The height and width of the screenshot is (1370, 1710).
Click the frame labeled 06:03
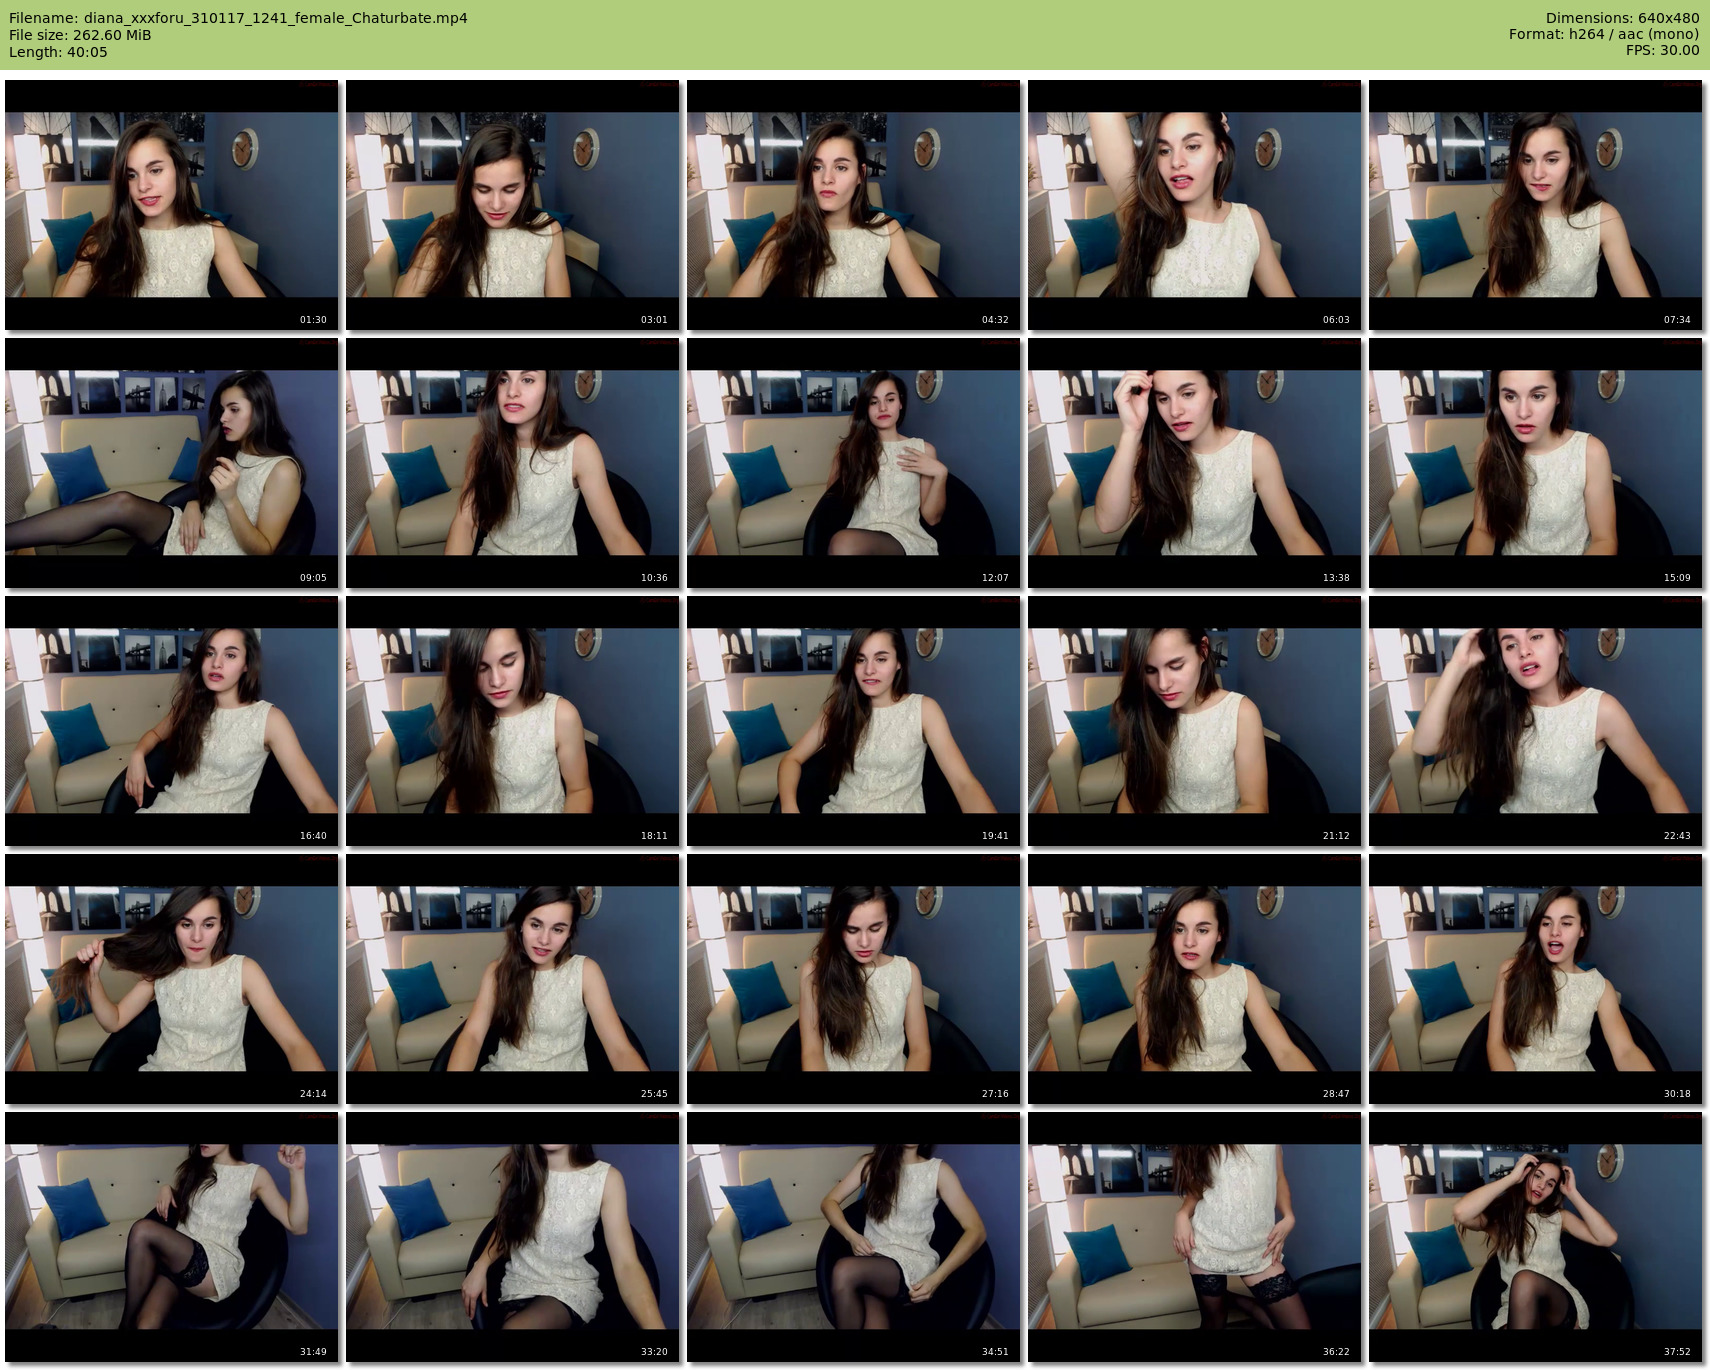click(1195, 205)
